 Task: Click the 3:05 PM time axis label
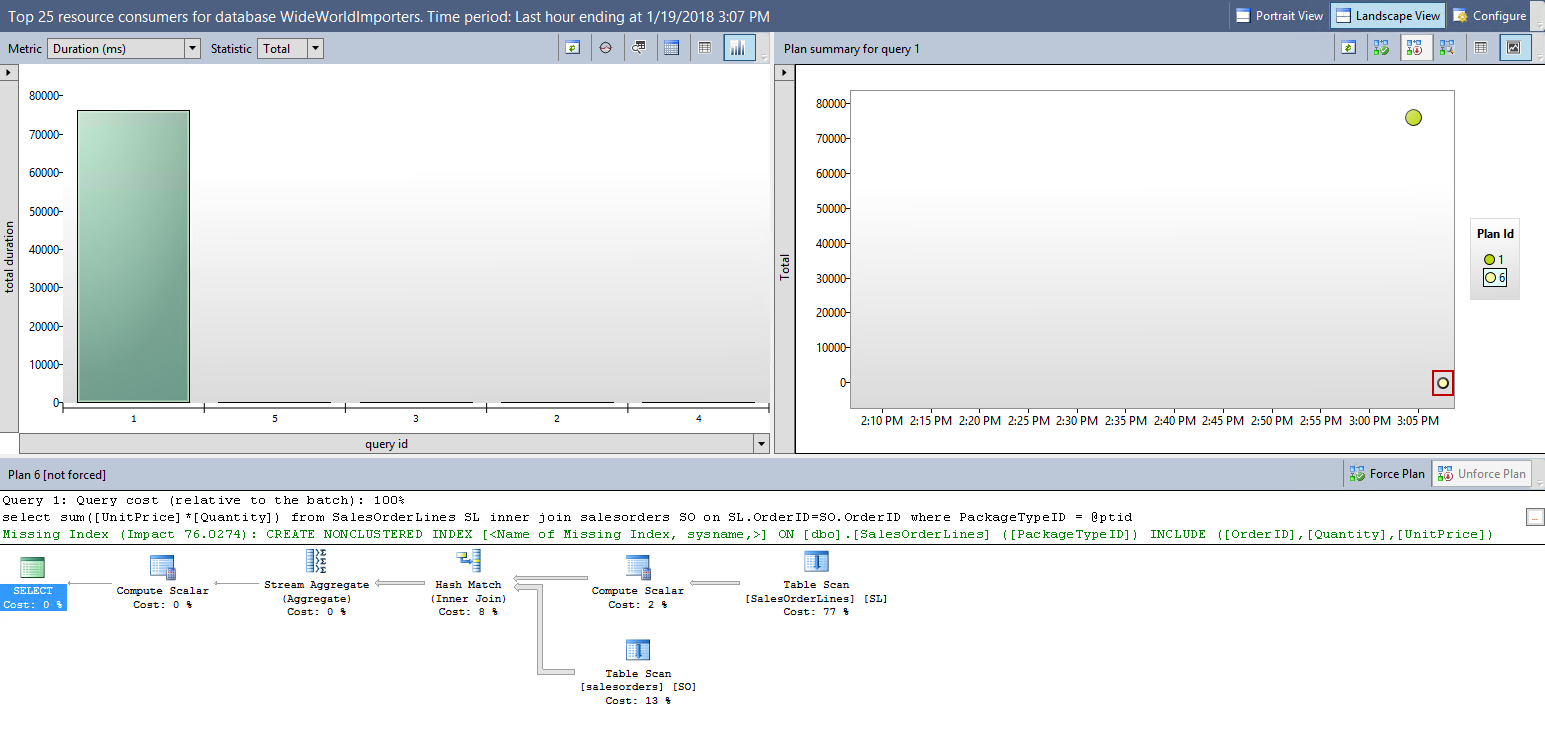1418,421
